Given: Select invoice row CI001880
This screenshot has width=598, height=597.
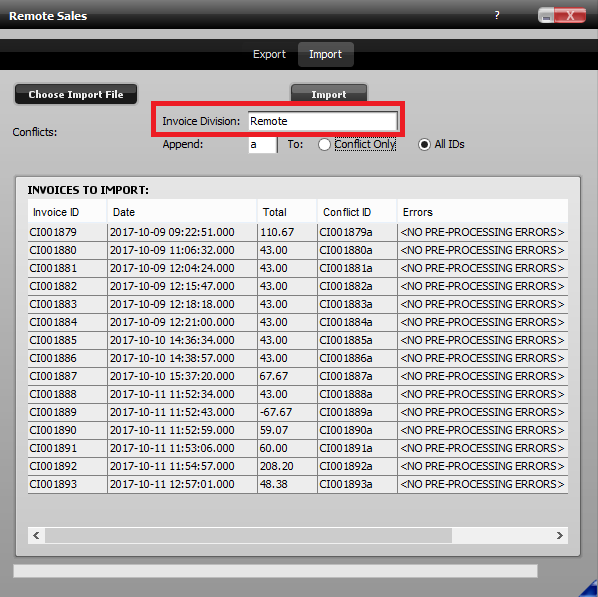Looking at the screenshot, I should [298, 250].
